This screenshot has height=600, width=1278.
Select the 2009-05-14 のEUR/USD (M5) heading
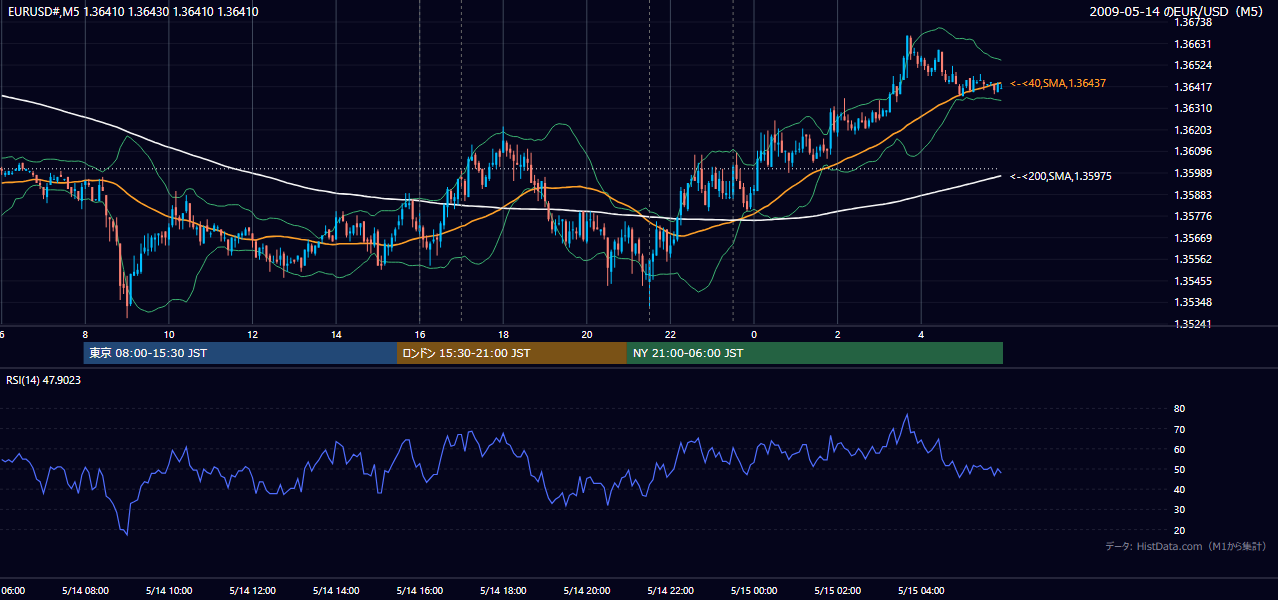(1178, 12)
